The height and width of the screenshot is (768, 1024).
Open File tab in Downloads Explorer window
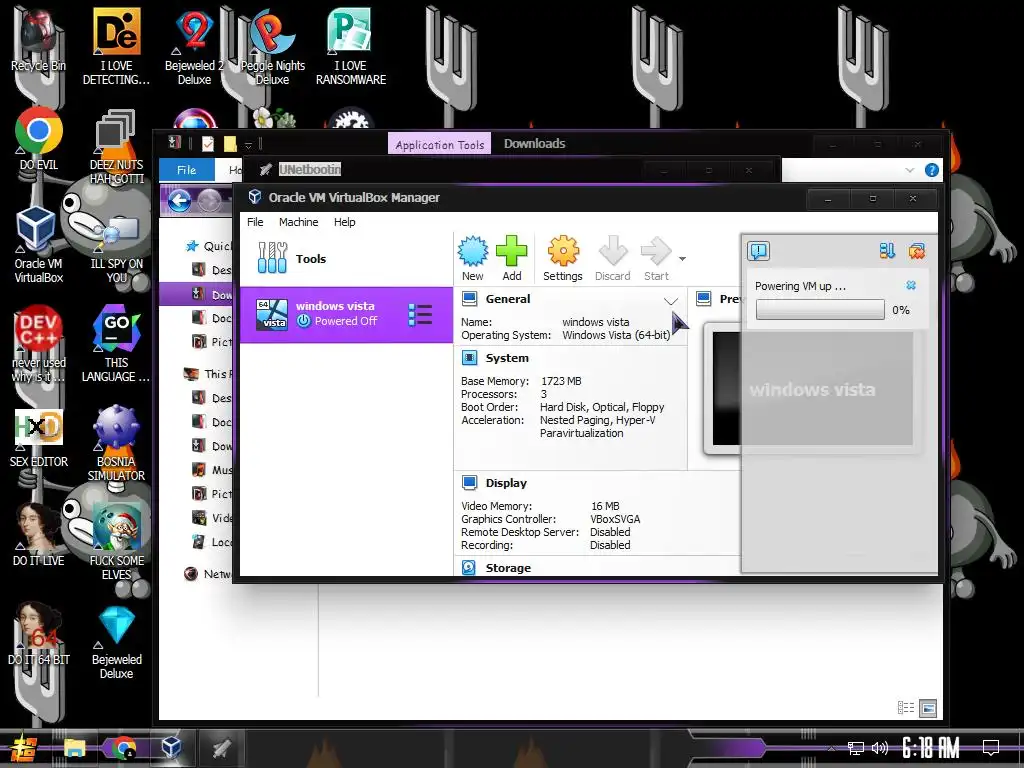(x=186, y=170)
